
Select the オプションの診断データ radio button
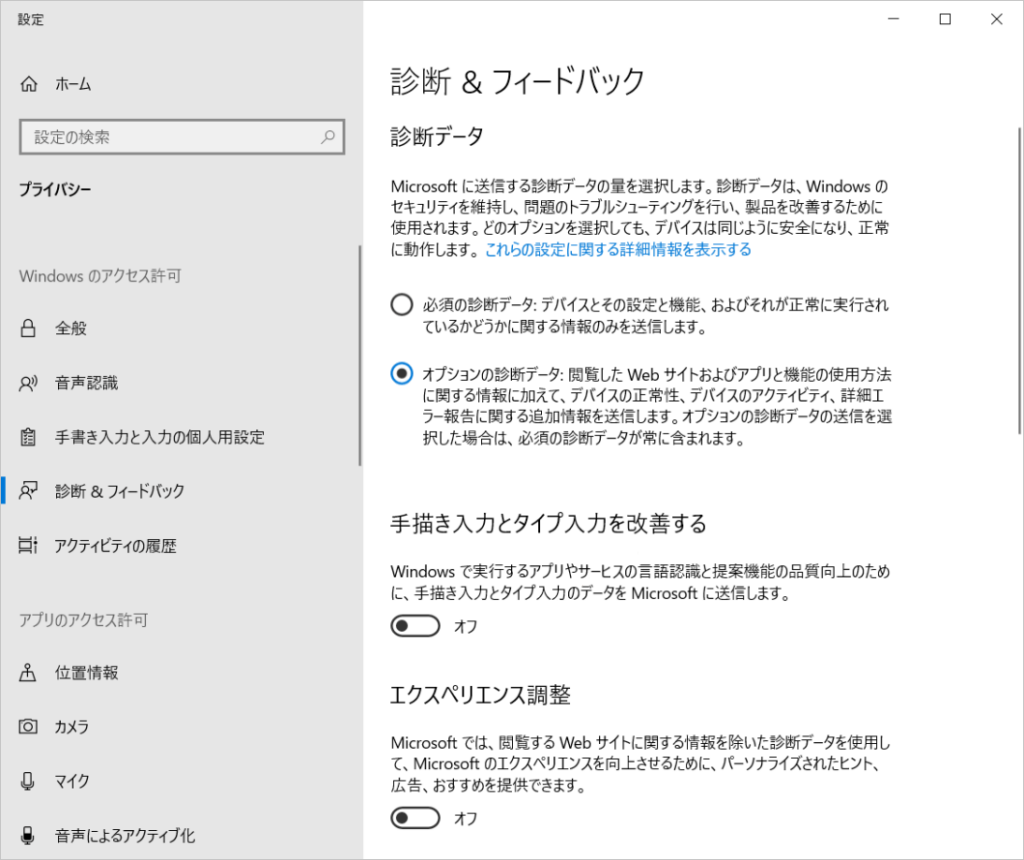coord(401,373)
